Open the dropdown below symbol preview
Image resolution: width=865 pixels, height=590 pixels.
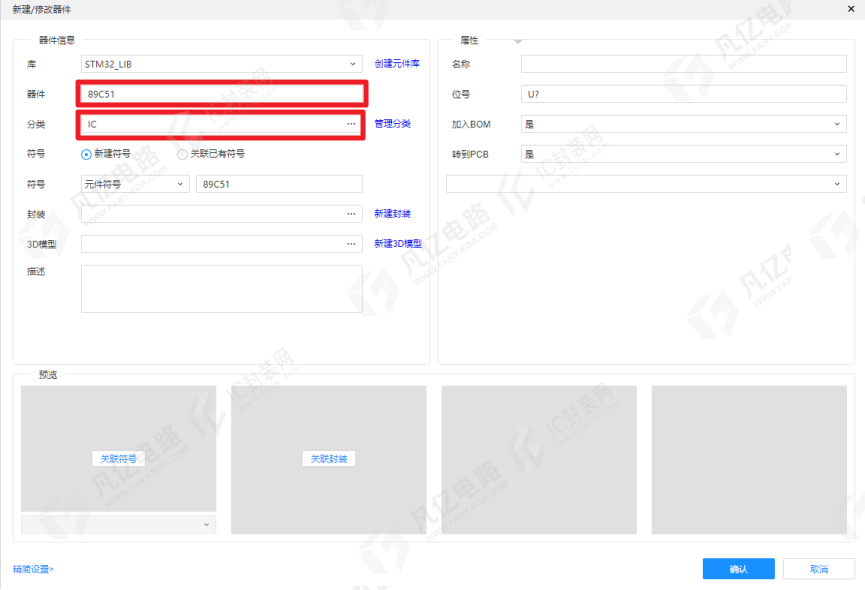coord(119,524)
